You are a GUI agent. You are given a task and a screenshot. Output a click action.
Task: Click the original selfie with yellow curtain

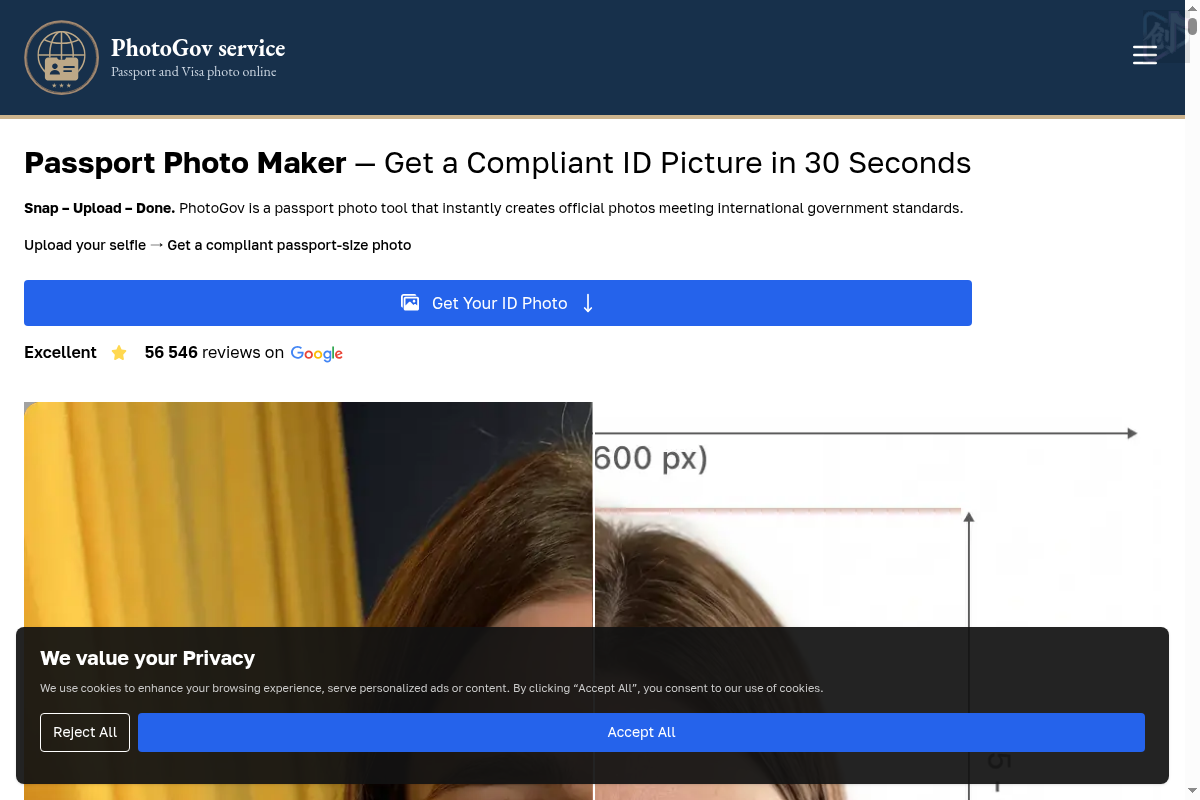[300, 520]
